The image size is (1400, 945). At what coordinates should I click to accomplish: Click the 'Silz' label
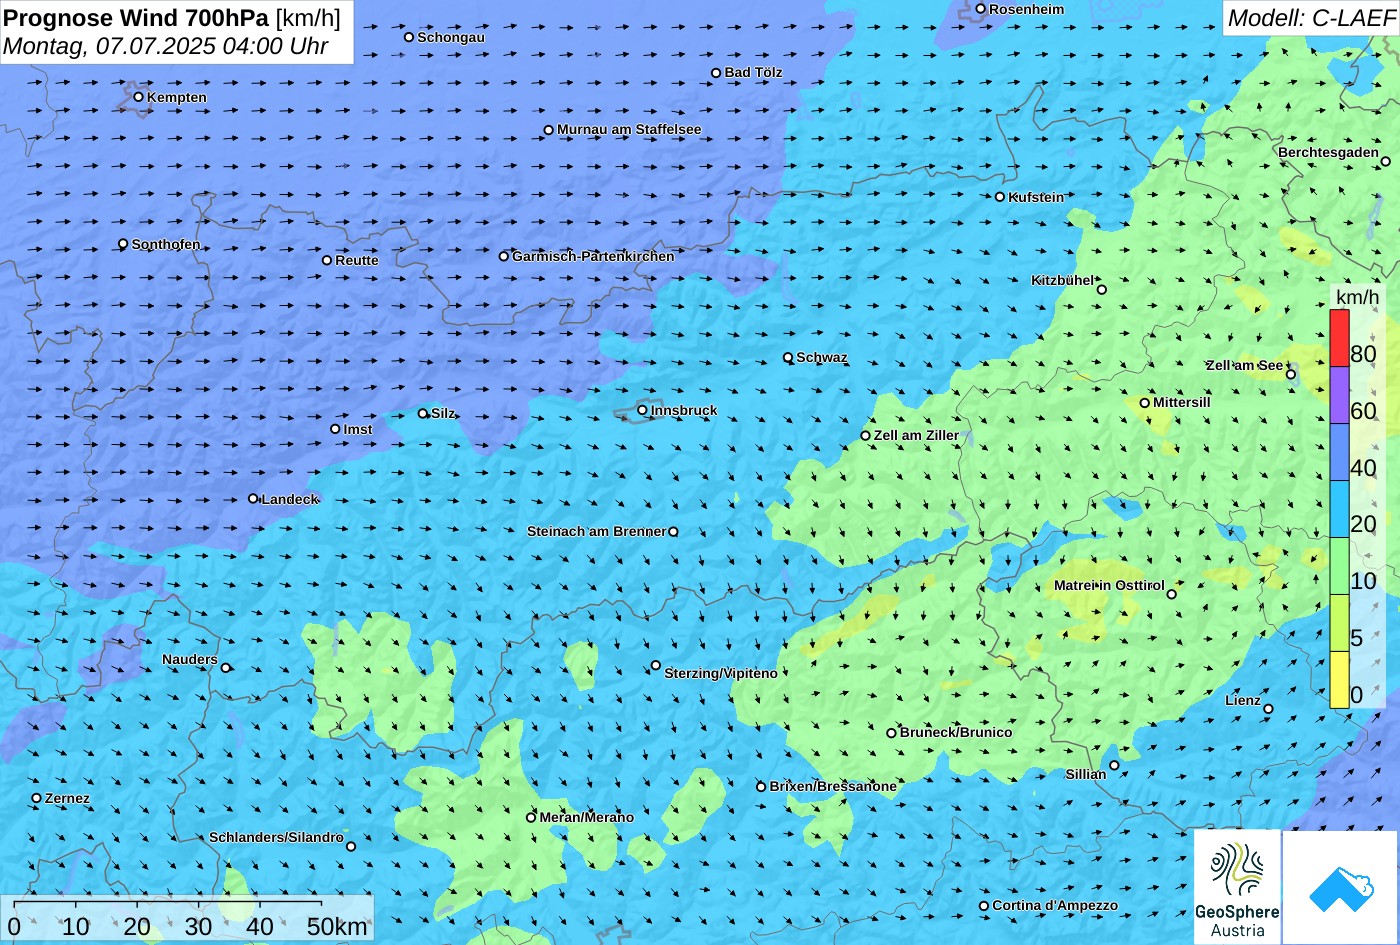443,414
